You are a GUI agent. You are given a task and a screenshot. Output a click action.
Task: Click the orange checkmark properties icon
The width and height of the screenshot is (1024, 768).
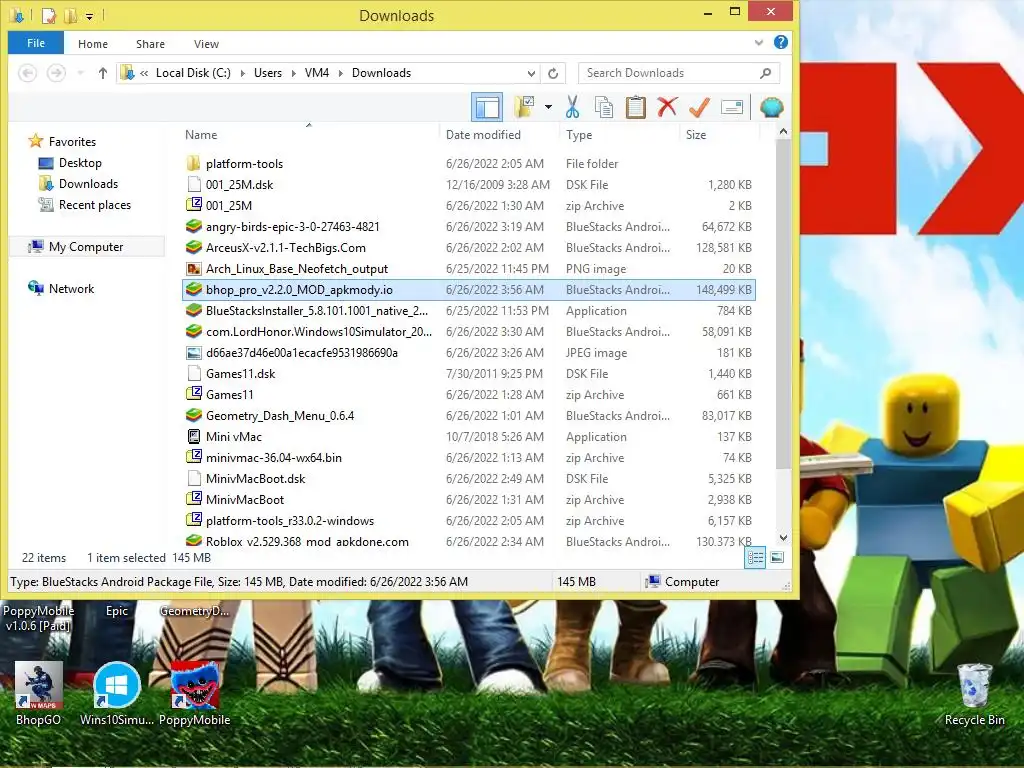tap(699, 107)
